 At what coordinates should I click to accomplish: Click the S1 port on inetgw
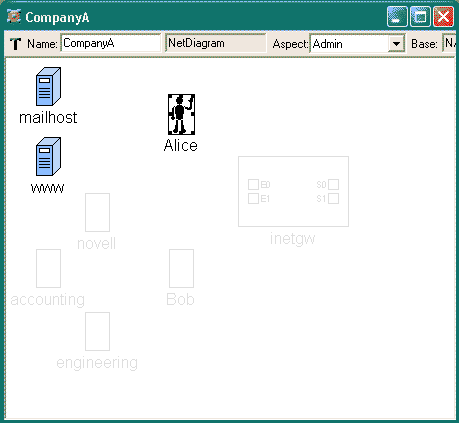(334, 199)
